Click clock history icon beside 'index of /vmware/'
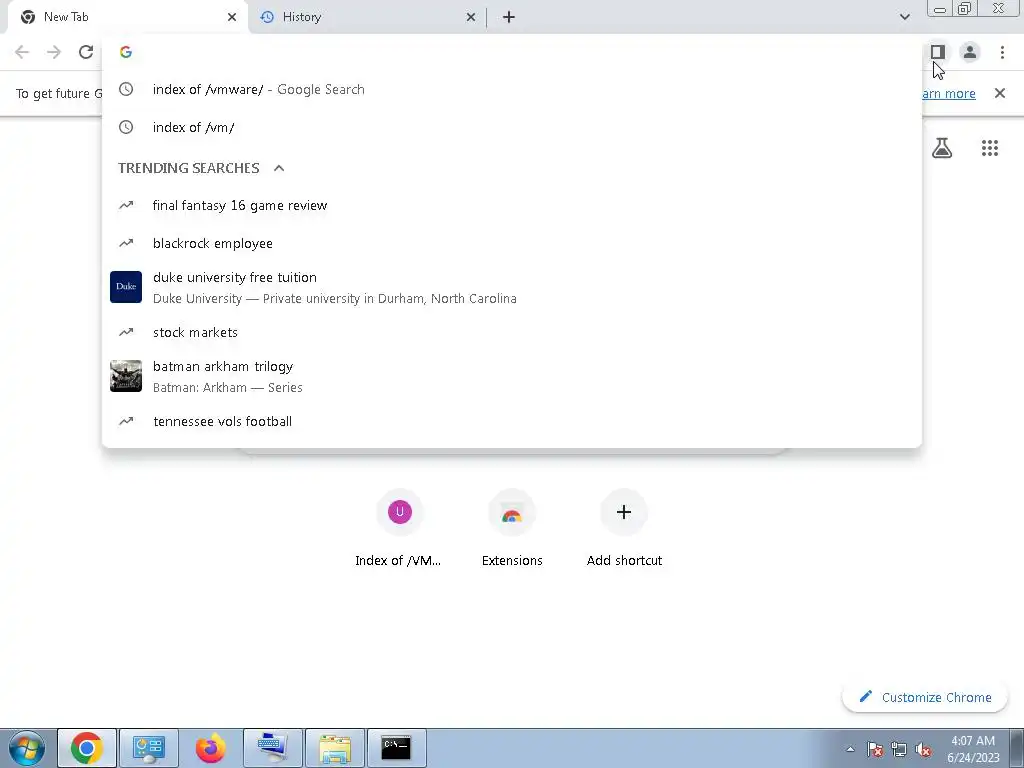The image size is (1024, 768). point(126,89)
